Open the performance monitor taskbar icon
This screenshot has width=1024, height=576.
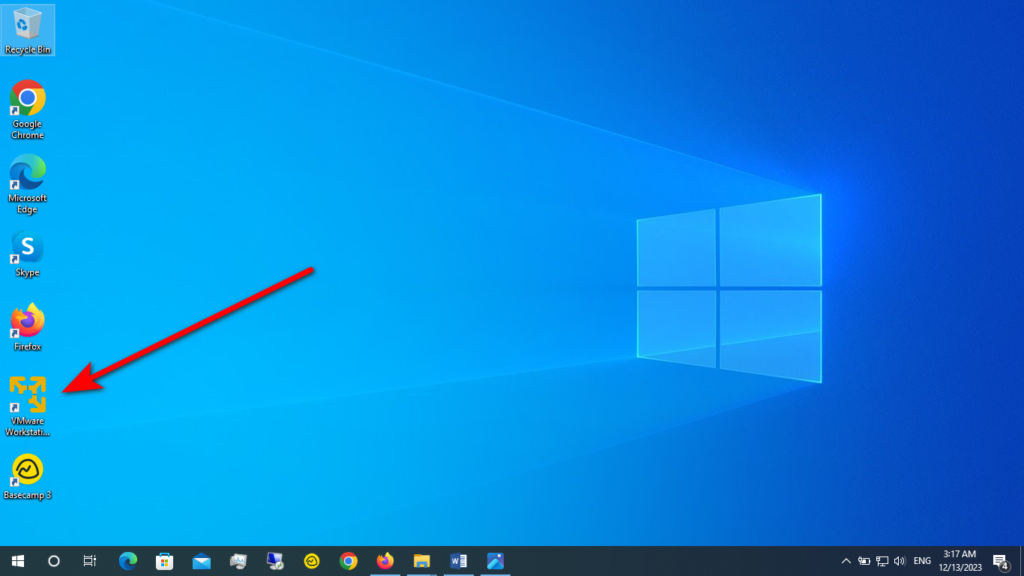tap(238, 561)
